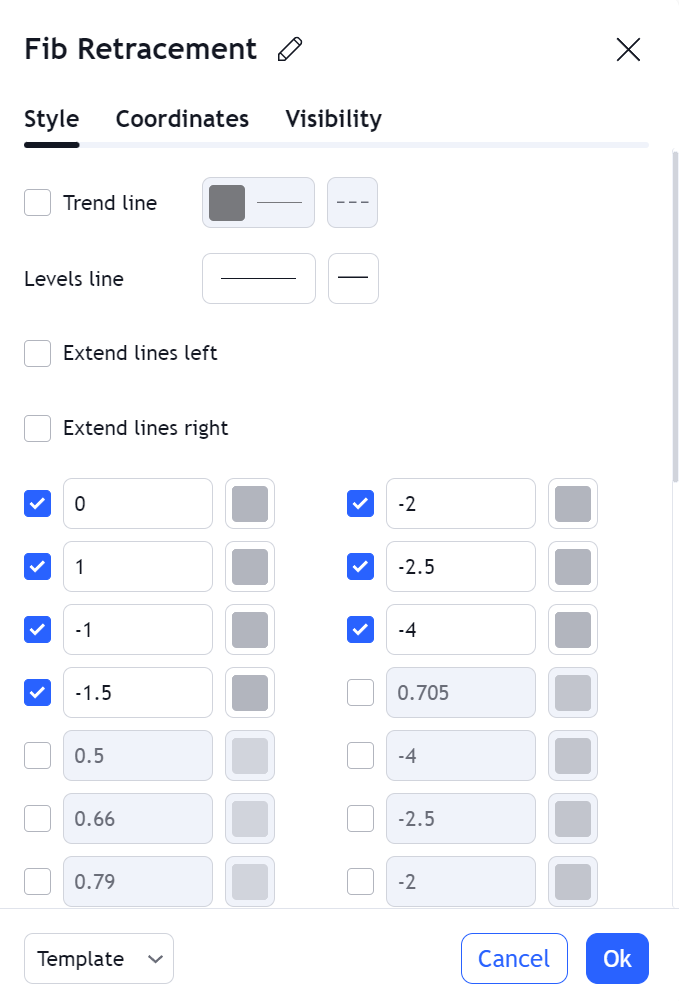Enable the 0.705 level checkbox
679x1001 pixels.
[x=361, y=693]
